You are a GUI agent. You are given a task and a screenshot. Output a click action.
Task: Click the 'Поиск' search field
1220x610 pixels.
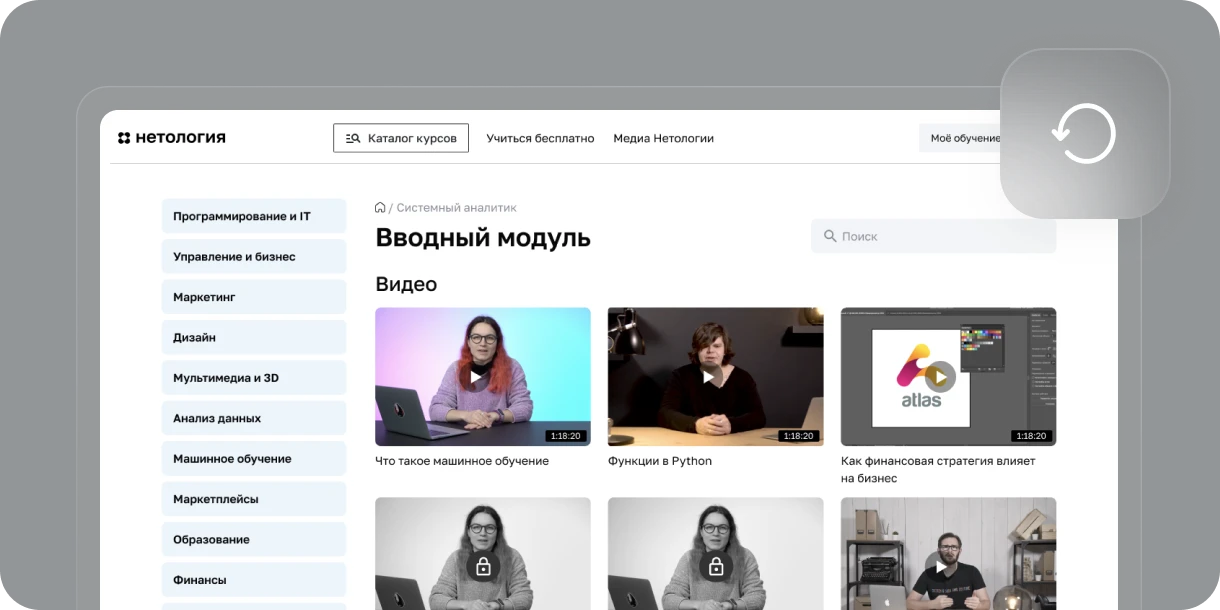[x=933, y=236]
